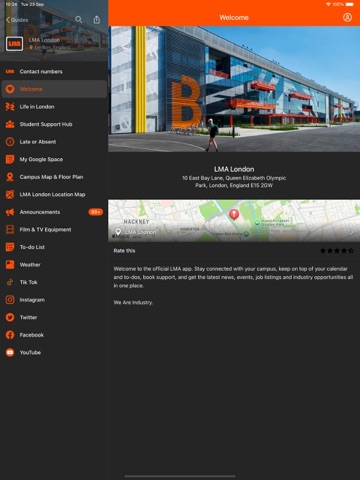Viewport: 360px width, 480px height.
Task: Go back to Guides
Action: [17, 20]
